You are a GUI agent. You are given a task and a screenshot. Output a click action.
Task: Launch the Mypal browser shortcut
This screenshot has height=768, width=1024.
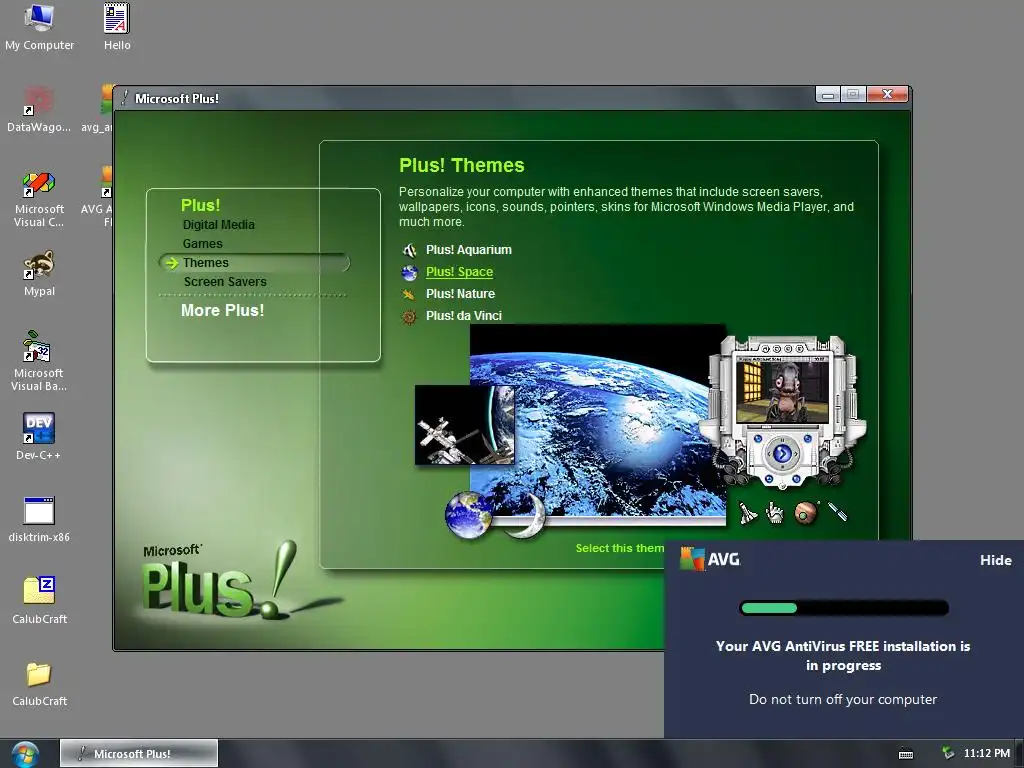[39, 273]
